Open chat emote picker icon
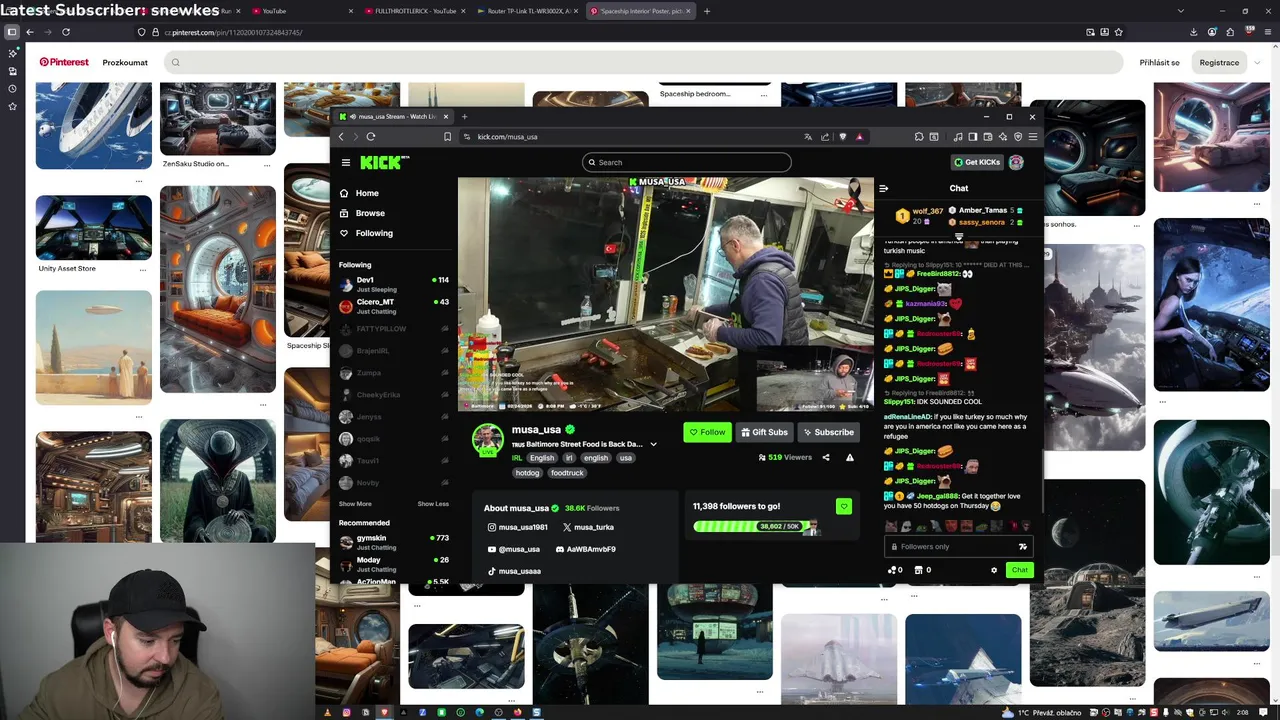The image size is (1280, 720). [1022, 547]
